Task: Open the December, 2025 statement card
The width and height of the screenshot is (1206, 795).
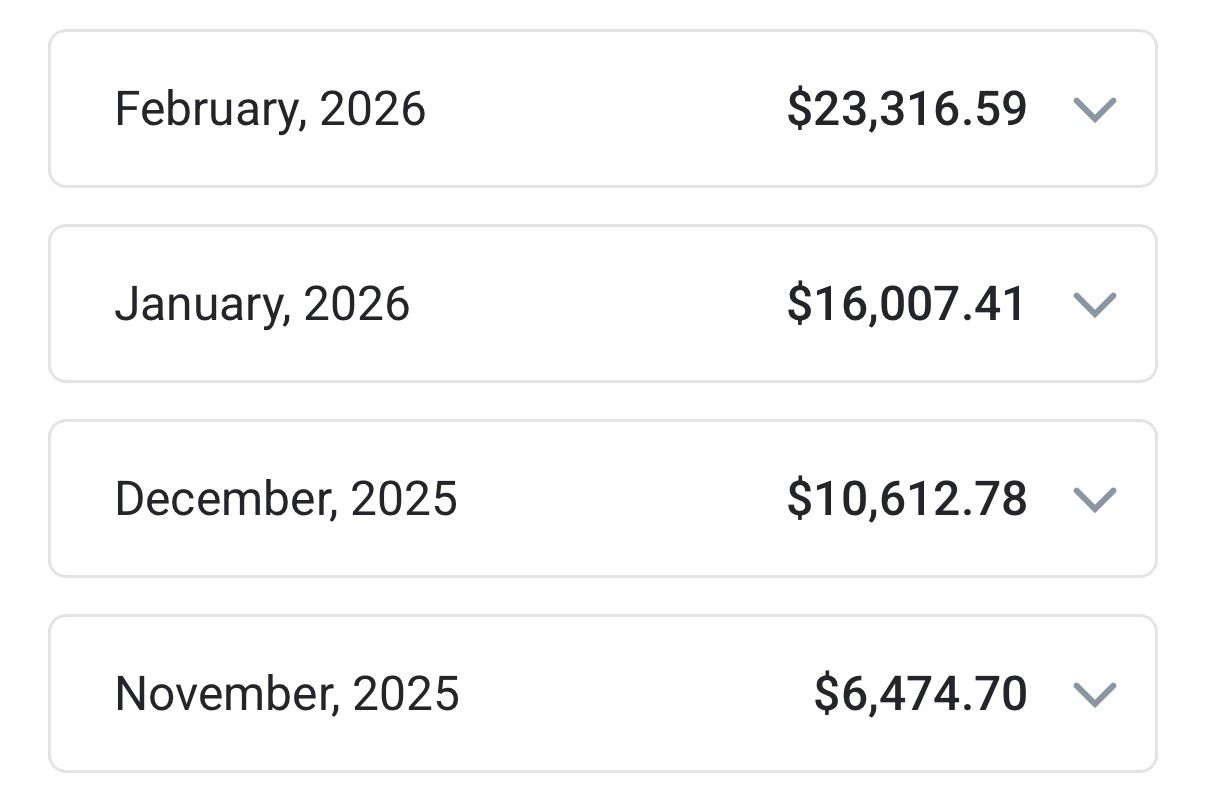Action: (603, 499)
